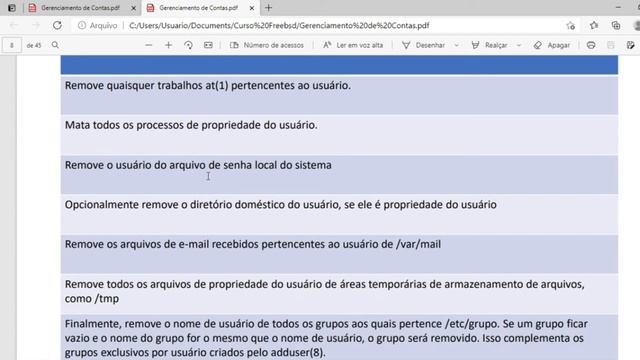Reload the PDF page
This screenshot has height=360, width=640.
pyautogui.click(x=57, y=25)
